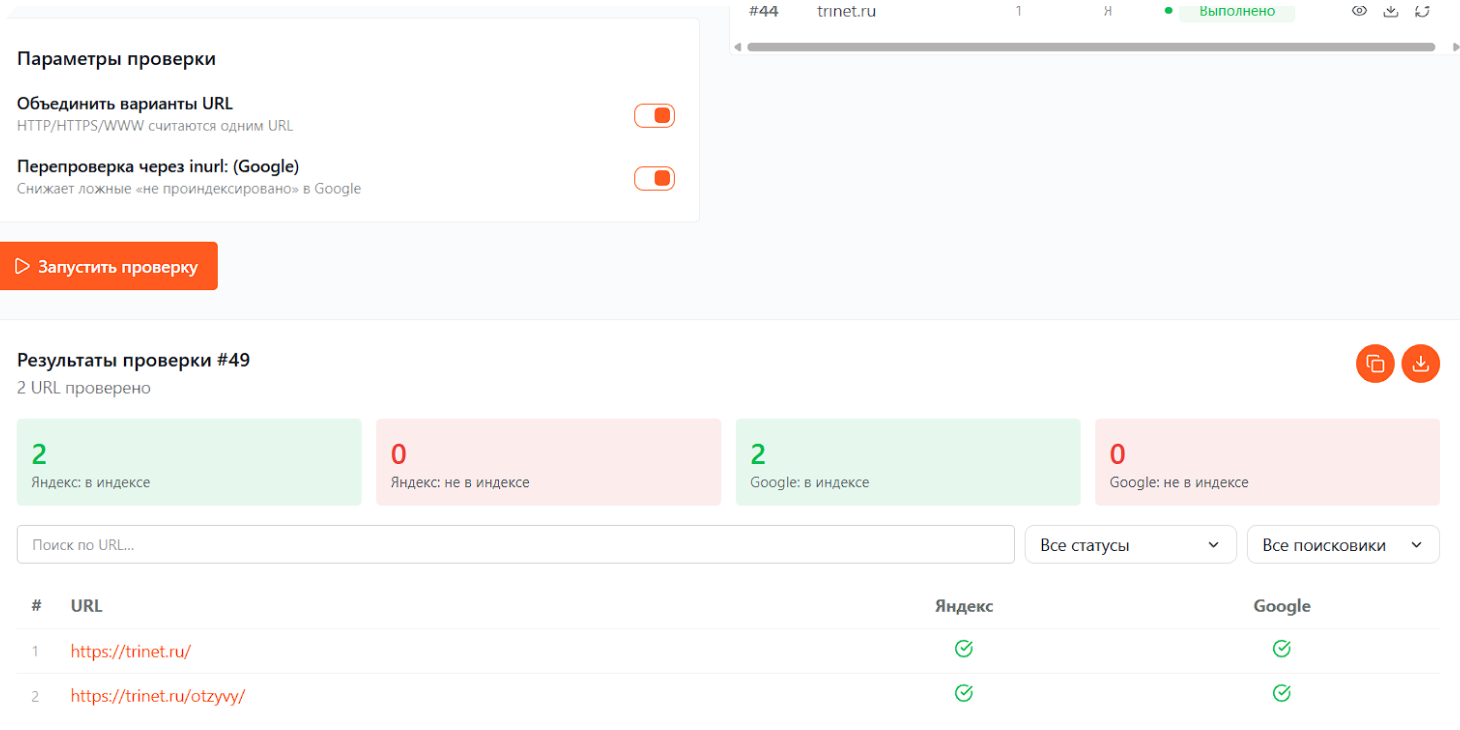1460x730 pixels.
Task: Open the https://trinet.ru/otzyvy/ link
Action: 158,696
